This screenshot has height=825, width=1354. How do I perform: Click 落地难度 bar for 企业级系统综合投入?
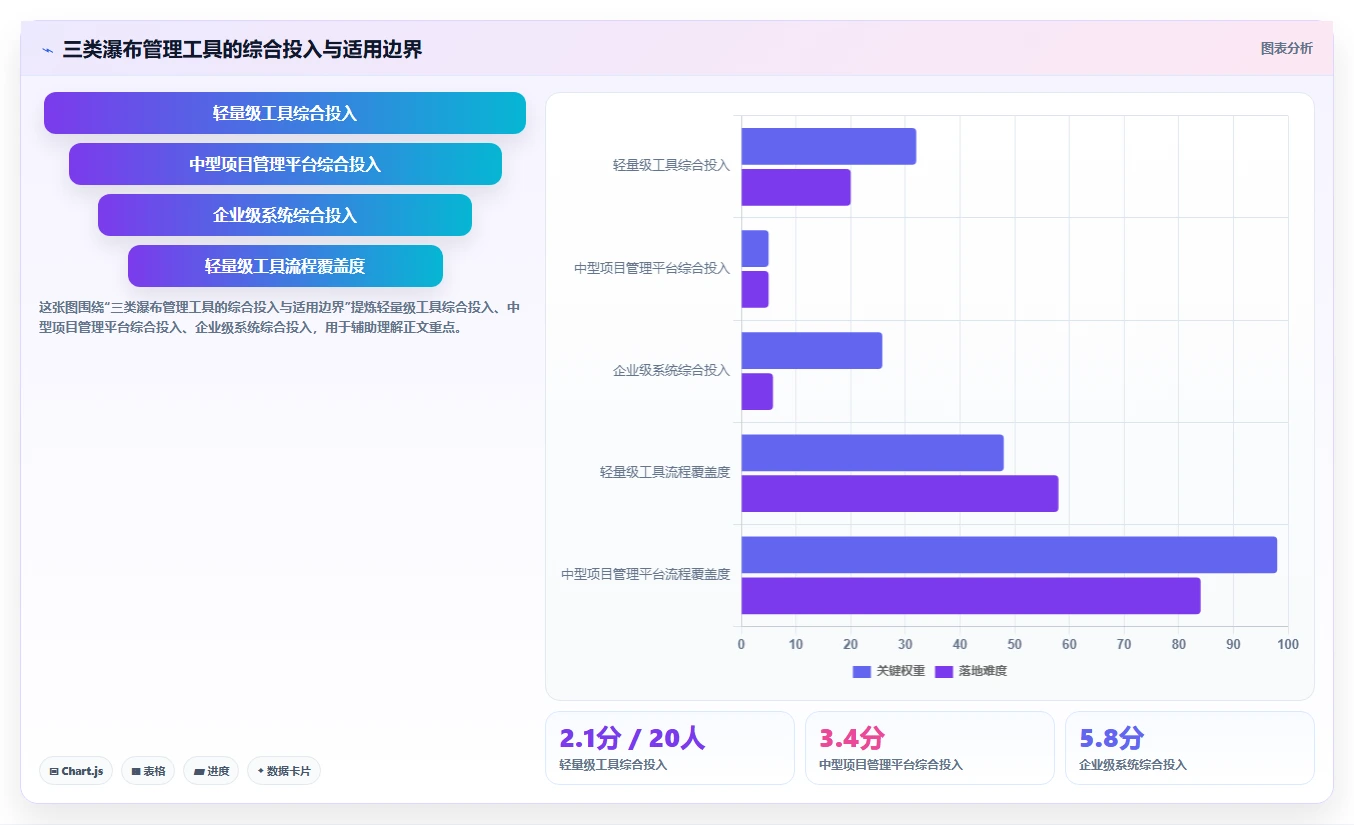[757, 392]
